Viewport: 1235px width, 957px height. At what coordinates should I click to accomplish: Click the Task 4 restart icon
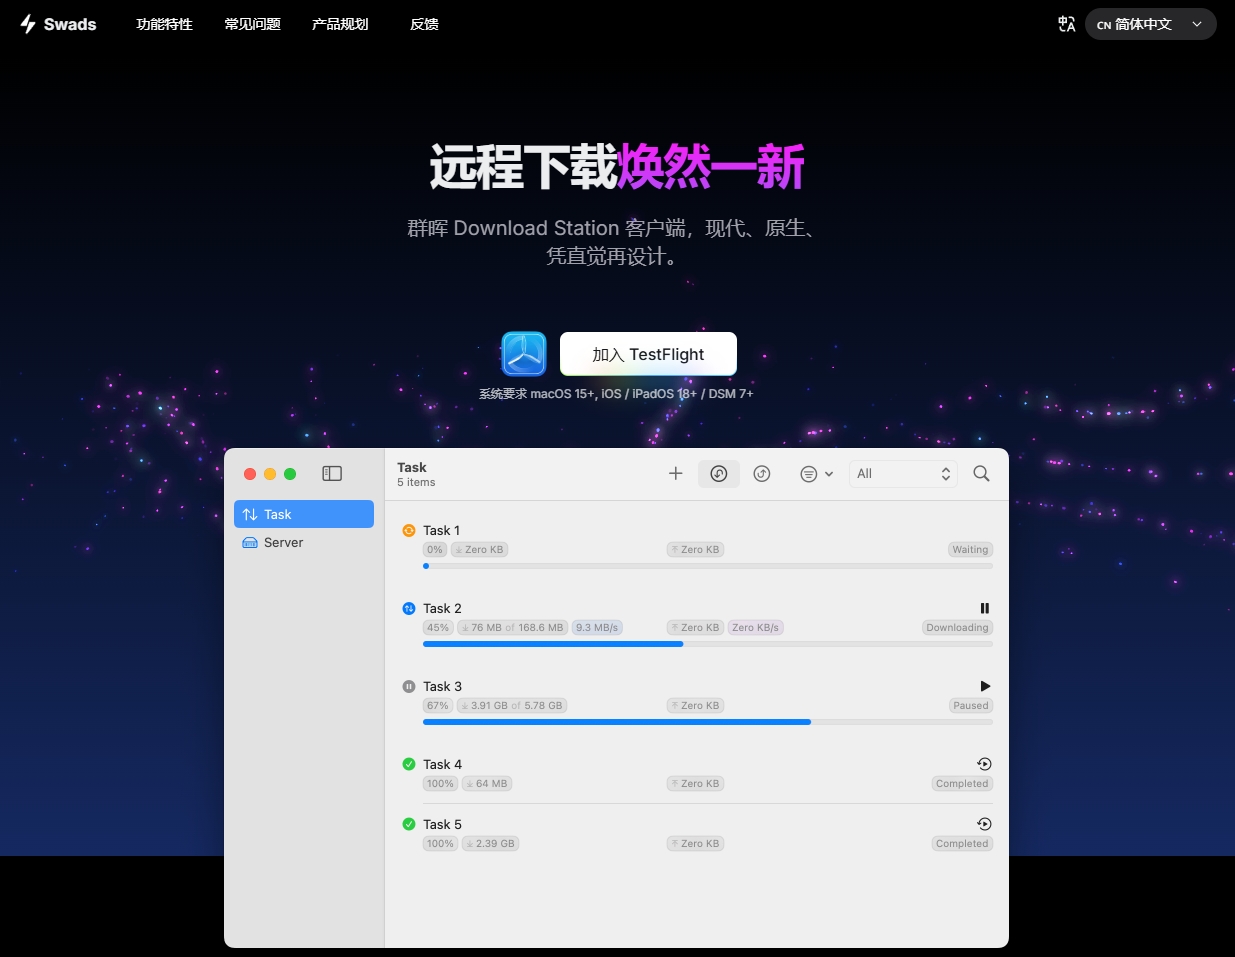click(984, 764)
